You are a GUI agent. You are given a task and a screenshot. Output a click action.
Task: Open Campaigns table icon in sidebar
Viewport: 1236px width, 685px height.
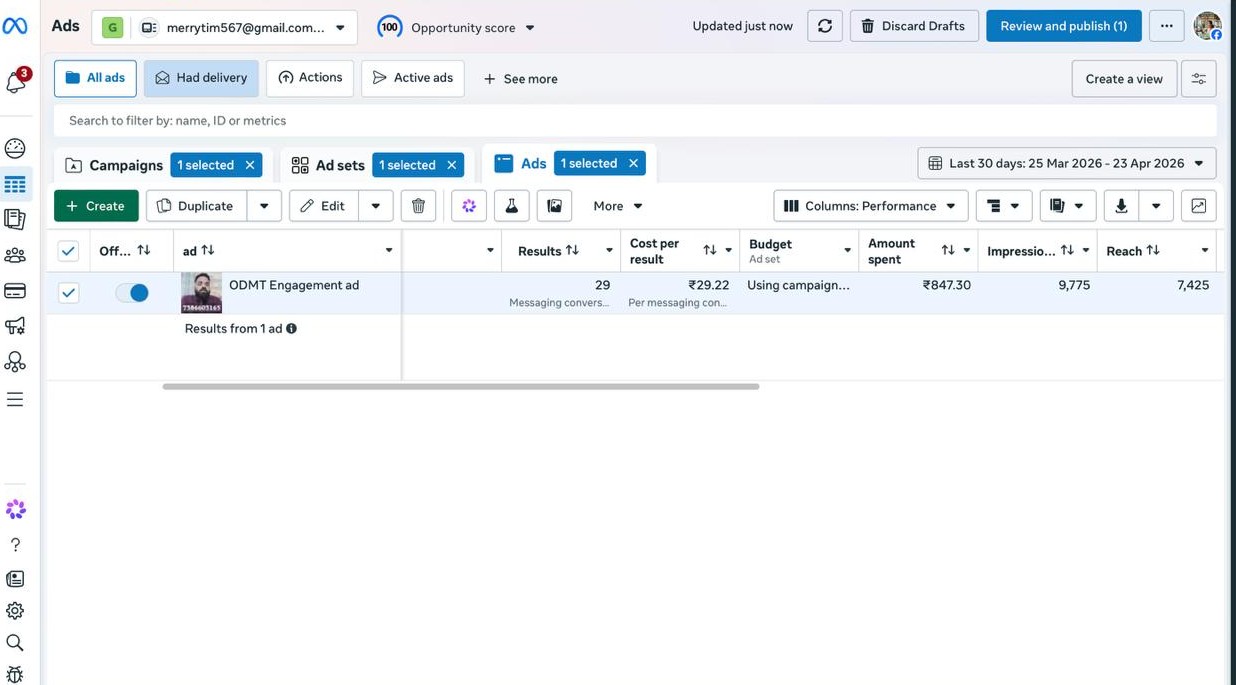pyautogui.click(x=15, y=185)
